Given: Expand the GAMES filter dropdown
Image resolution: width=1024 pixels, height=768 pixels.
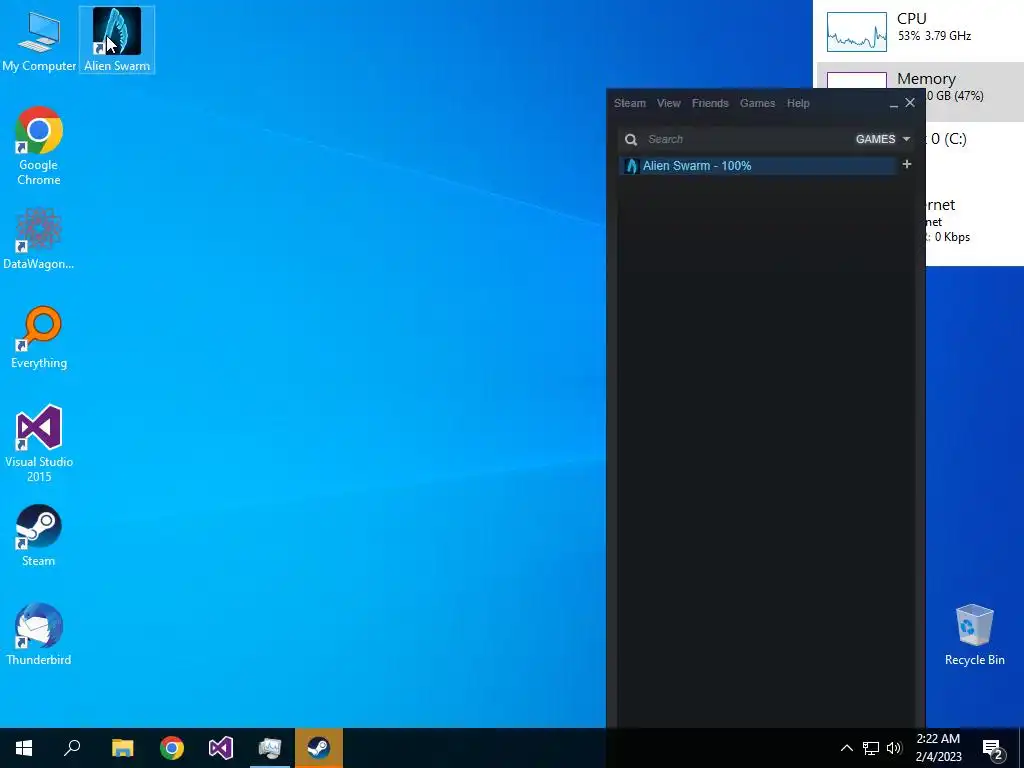Looking at the screenshot, I should 882,139.
